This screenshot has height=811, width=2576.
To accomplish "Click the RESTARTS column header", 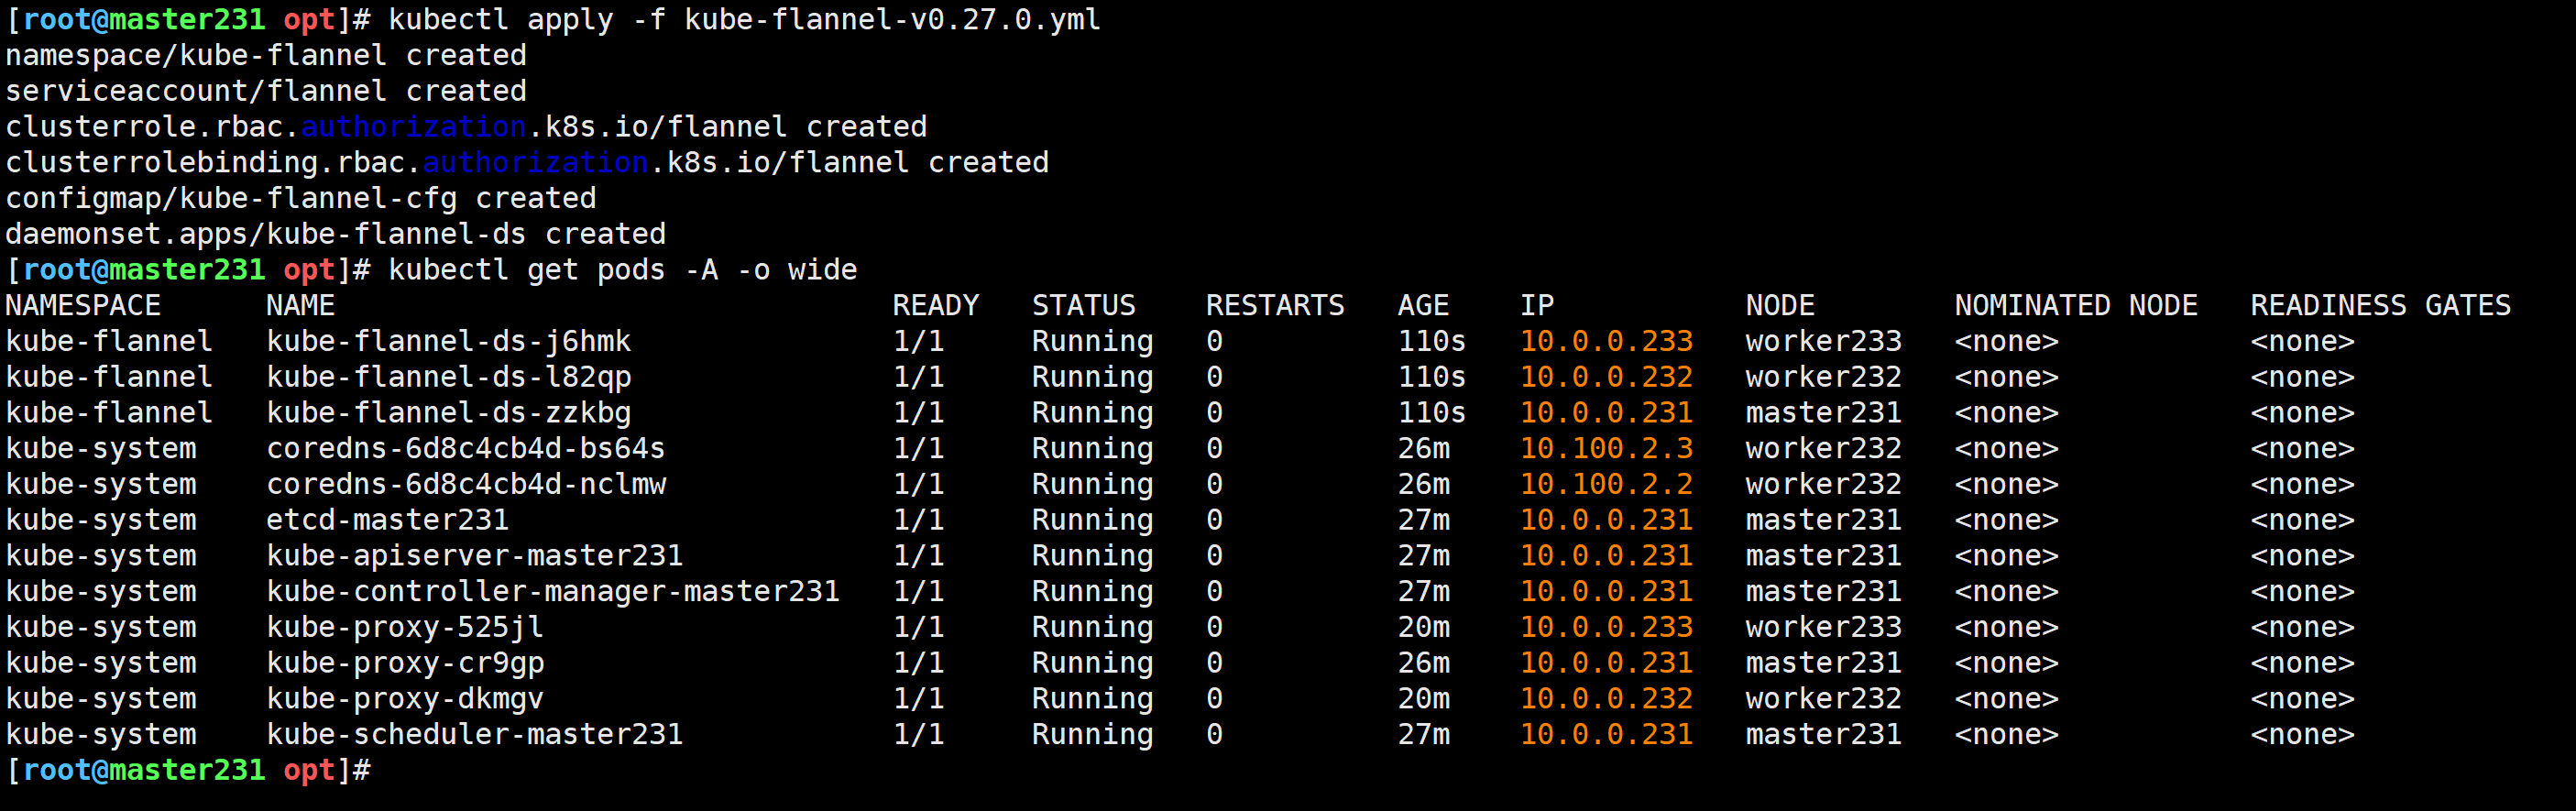I will point(1275,306).
